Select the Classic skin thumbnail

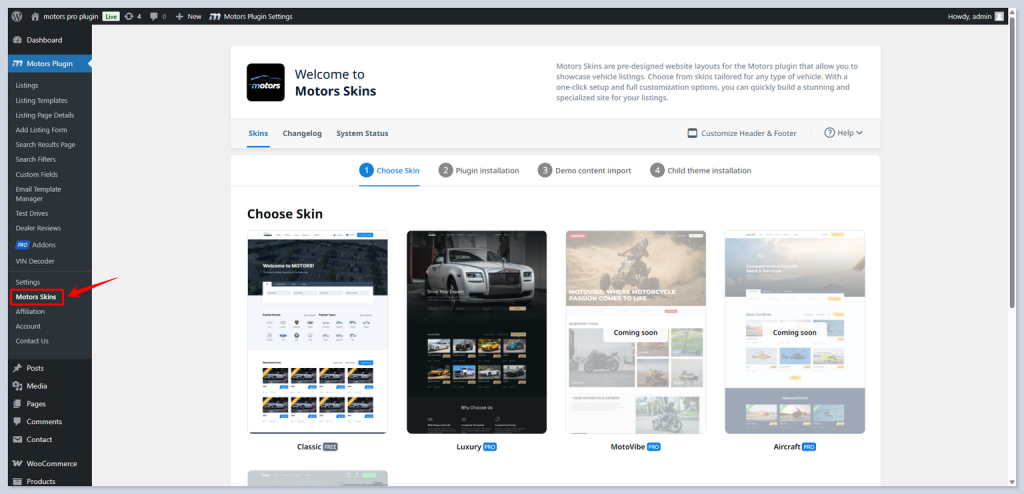coord(317,332)
